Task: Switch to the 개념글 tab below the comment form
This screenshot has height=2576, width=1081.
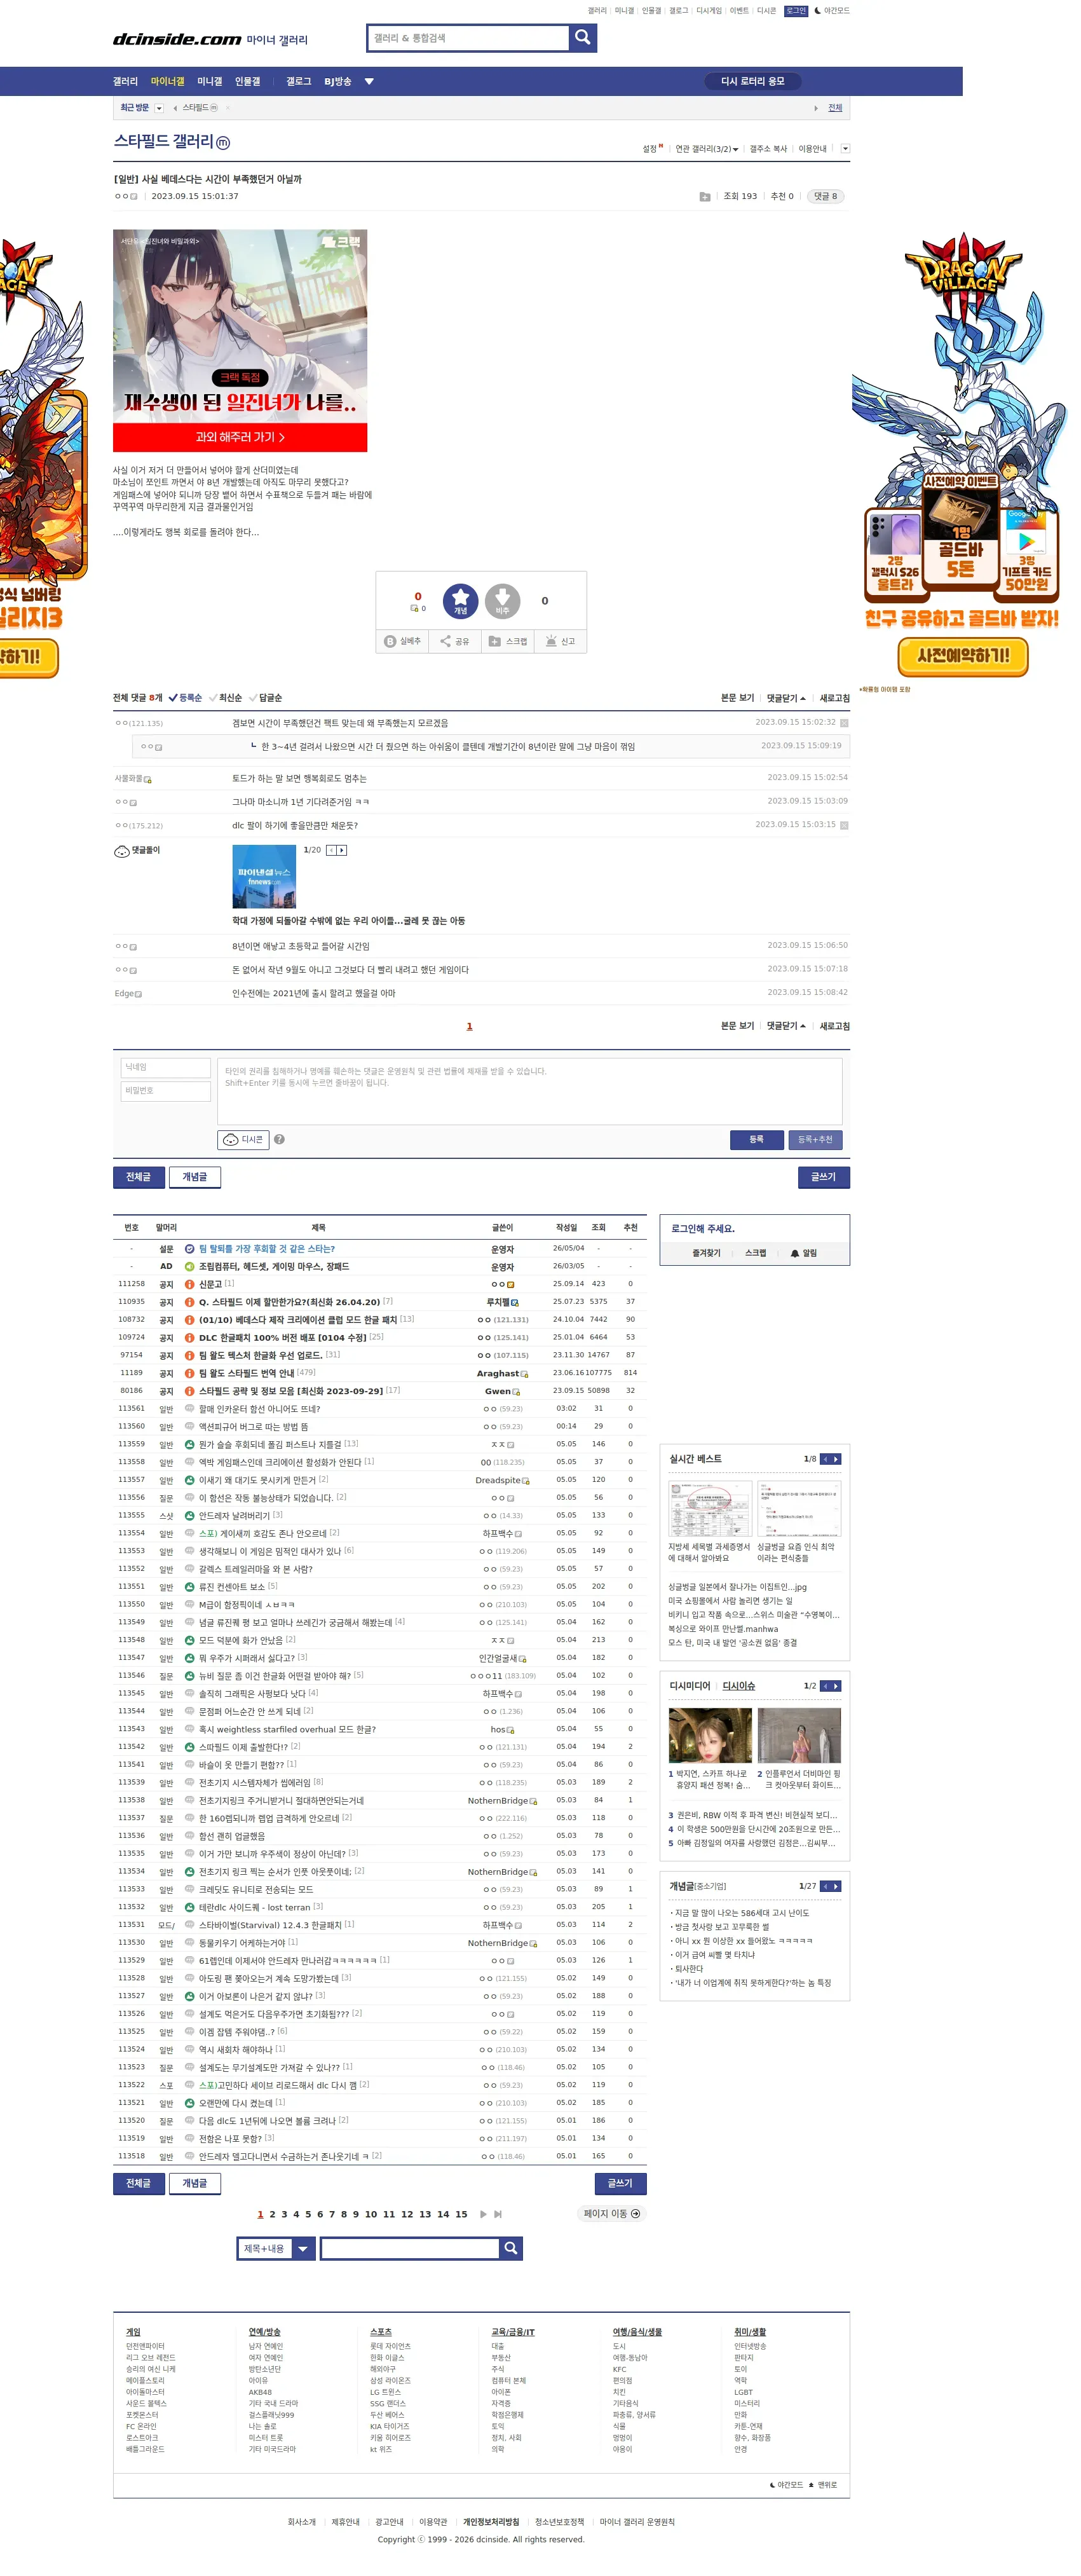Action: [195, 1177]
